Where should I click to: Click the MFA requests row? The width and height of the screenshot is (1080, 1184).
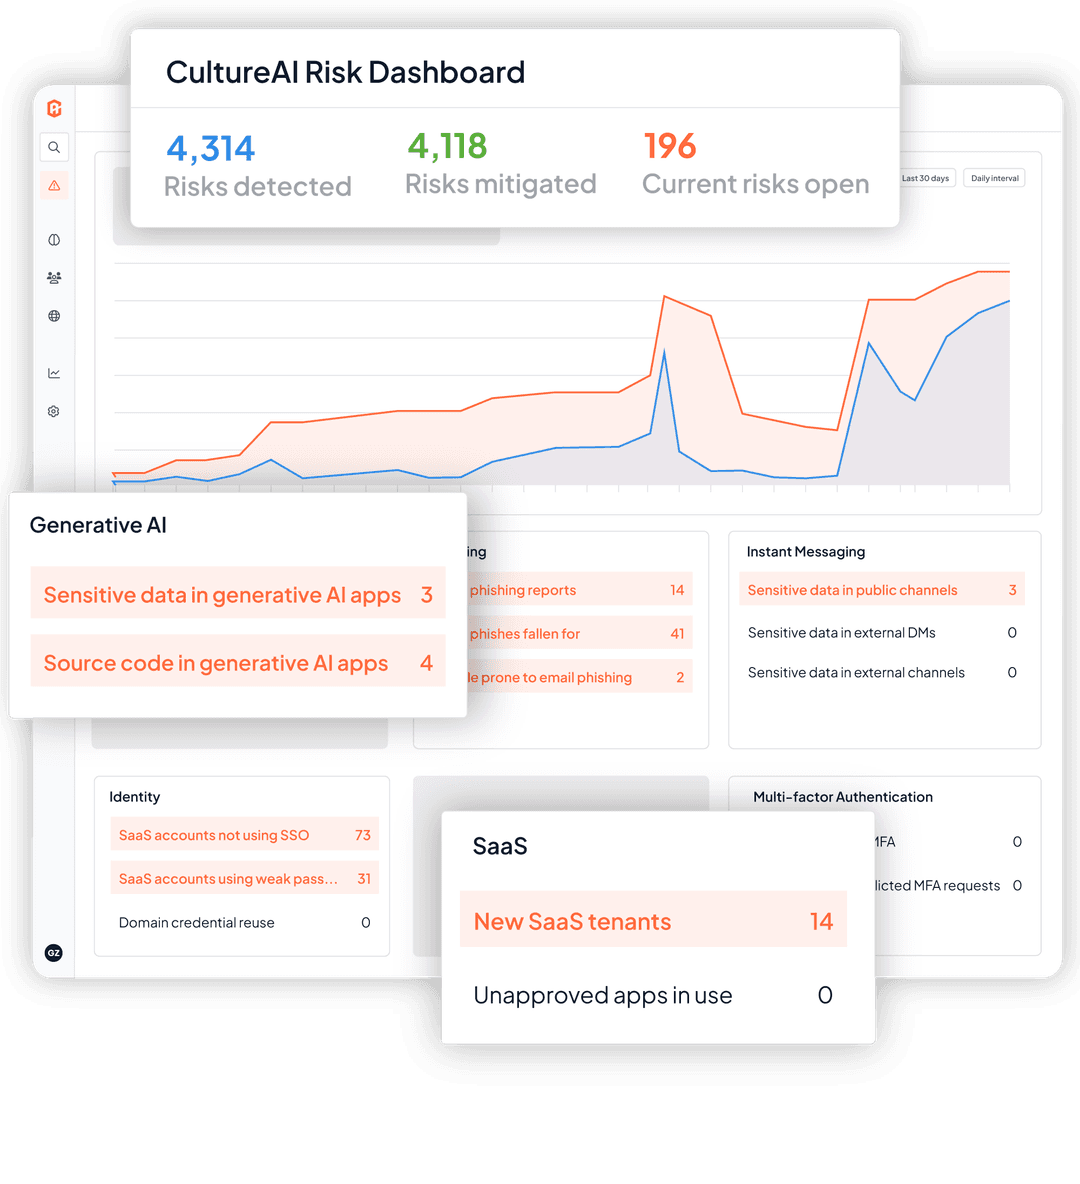click(949, 885)
